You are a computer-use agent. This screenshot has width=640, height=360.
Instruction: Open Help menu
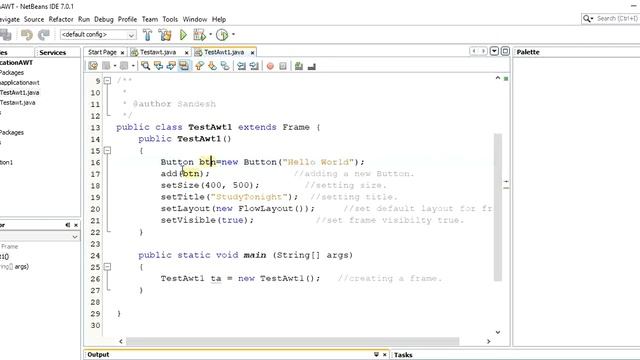click(x=219, y=19)
